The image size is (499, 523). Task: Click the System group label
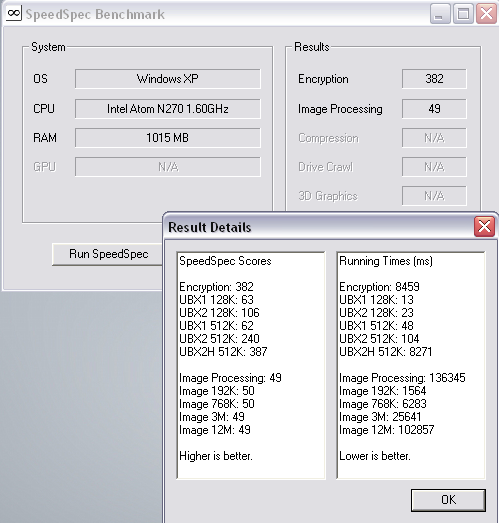pos(48,47)
